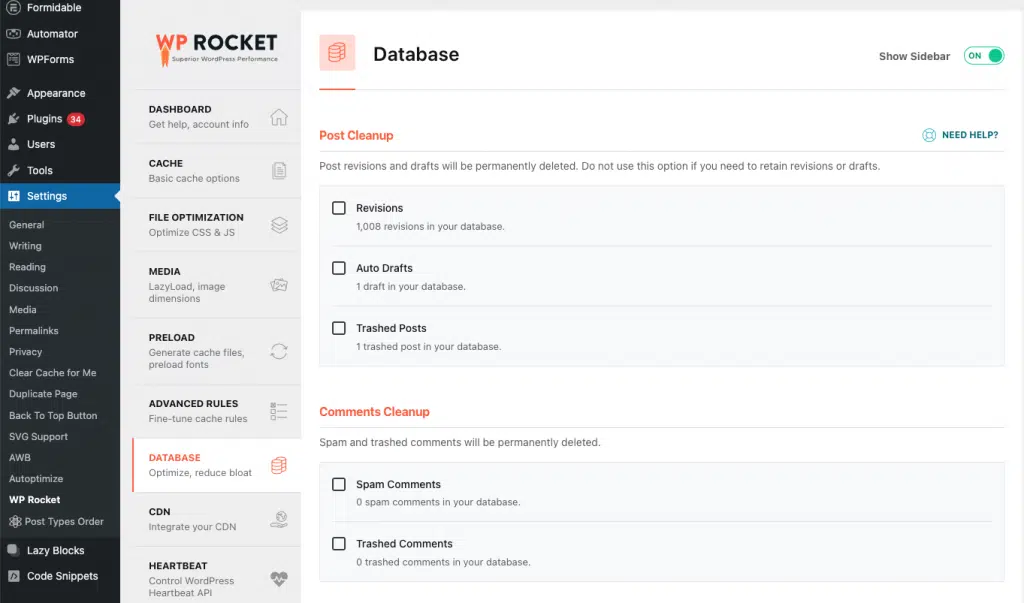Click the Advanced Rules list icon

(279, 411)
